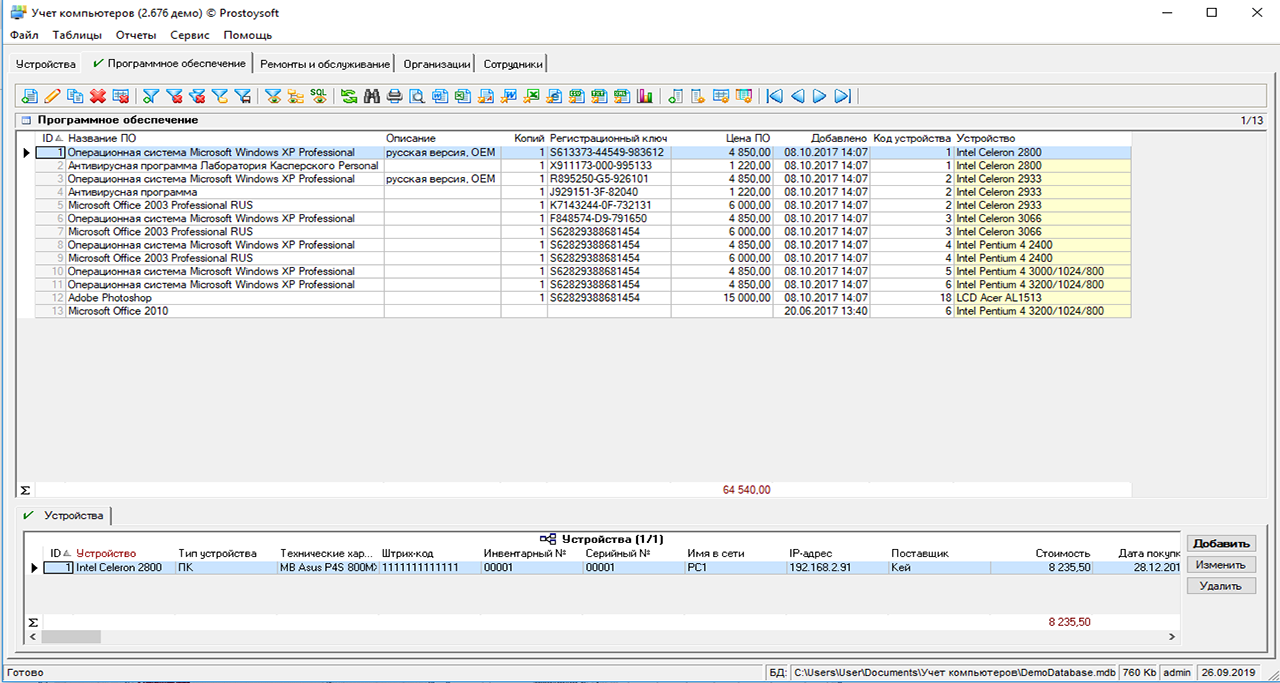Screen dimensions: 1280x683
Task: Refresh data with the green arrows icon
Action: click(348, 96)
